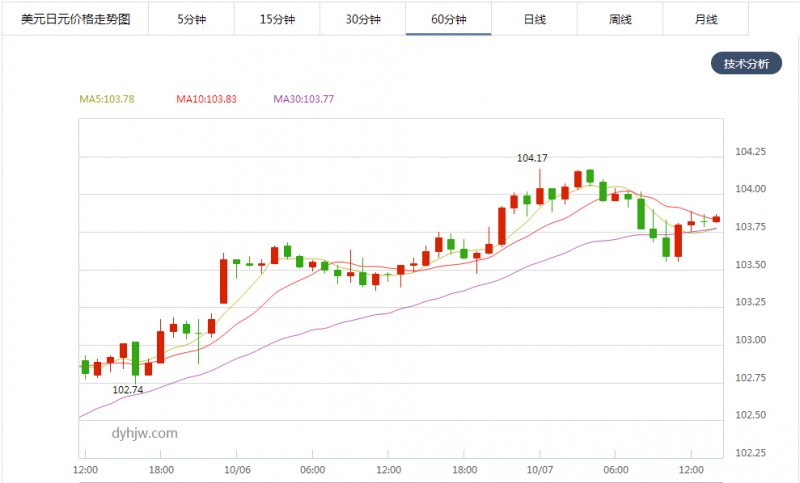Toggle the MA10 legend label
This screenshot has height=483, width=800.
(x=206, y=99)
